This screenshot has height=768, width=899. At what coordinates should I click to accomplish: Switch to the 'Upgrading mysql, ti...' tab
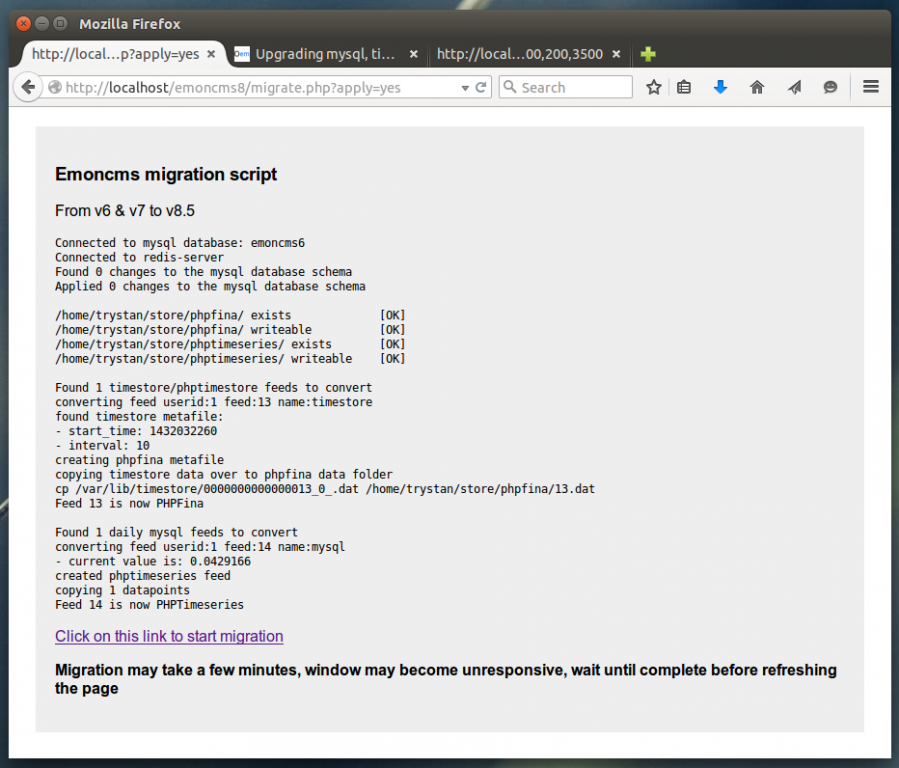click(x=325, y=54)
